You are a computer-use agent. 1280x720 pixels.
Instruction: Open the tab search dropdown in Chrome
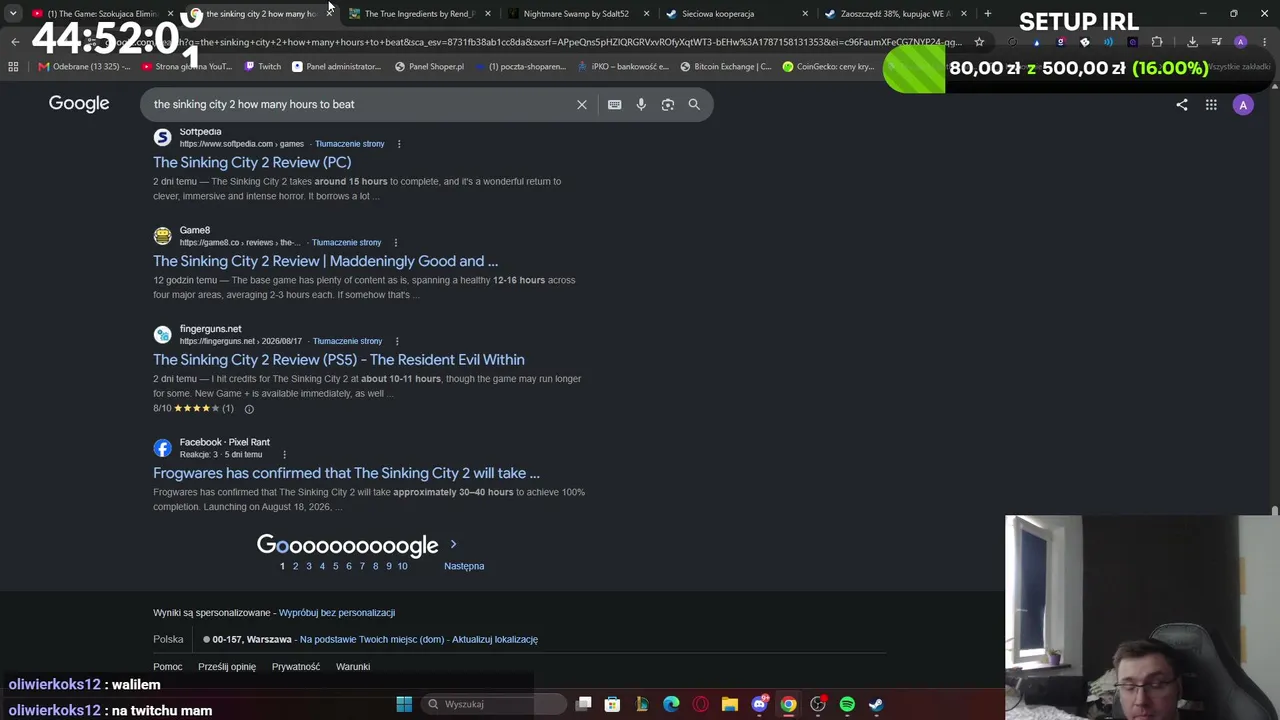13,14
